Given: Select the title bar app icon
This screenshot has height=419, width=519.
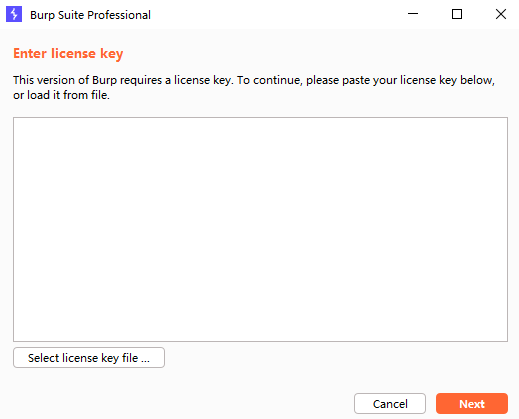Looking at the screenshot, I should pos(14,14).
